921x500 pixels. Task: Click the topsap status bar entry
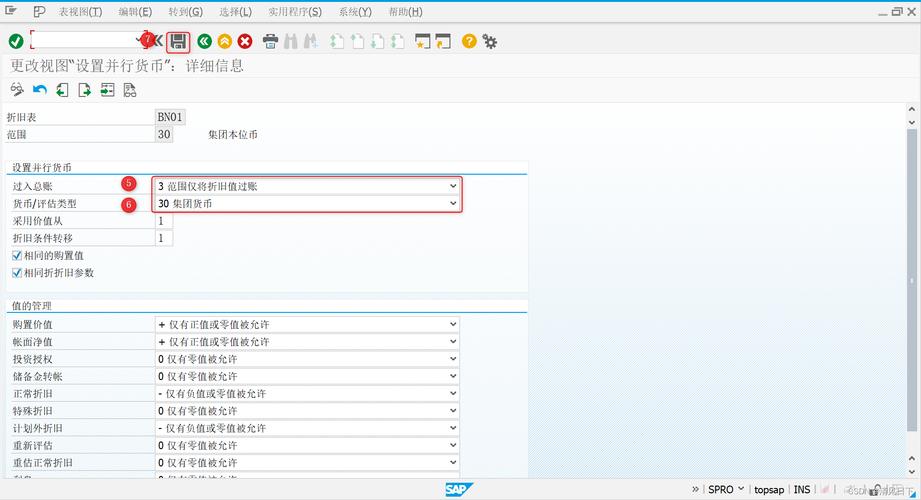click(769, 489)
